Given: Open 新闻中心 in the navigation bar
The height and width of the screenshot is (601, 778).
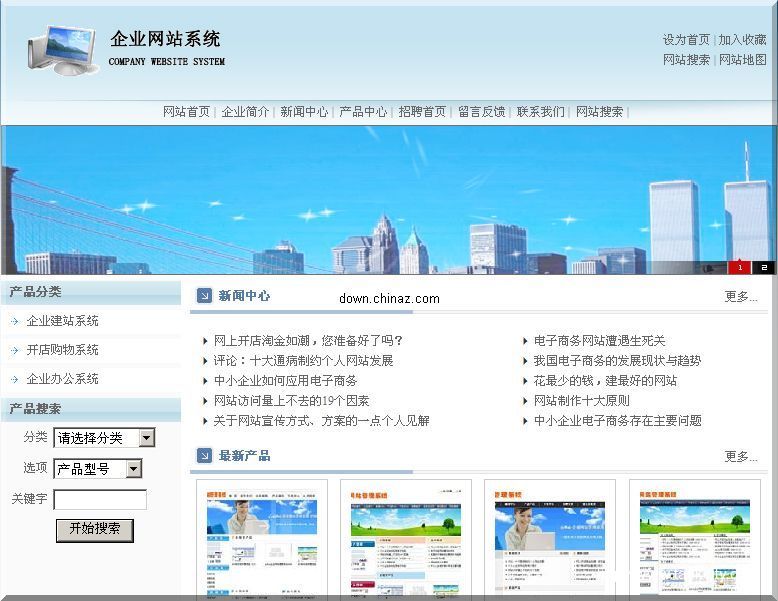Looking at the screenshot, I should pos(304,112).
